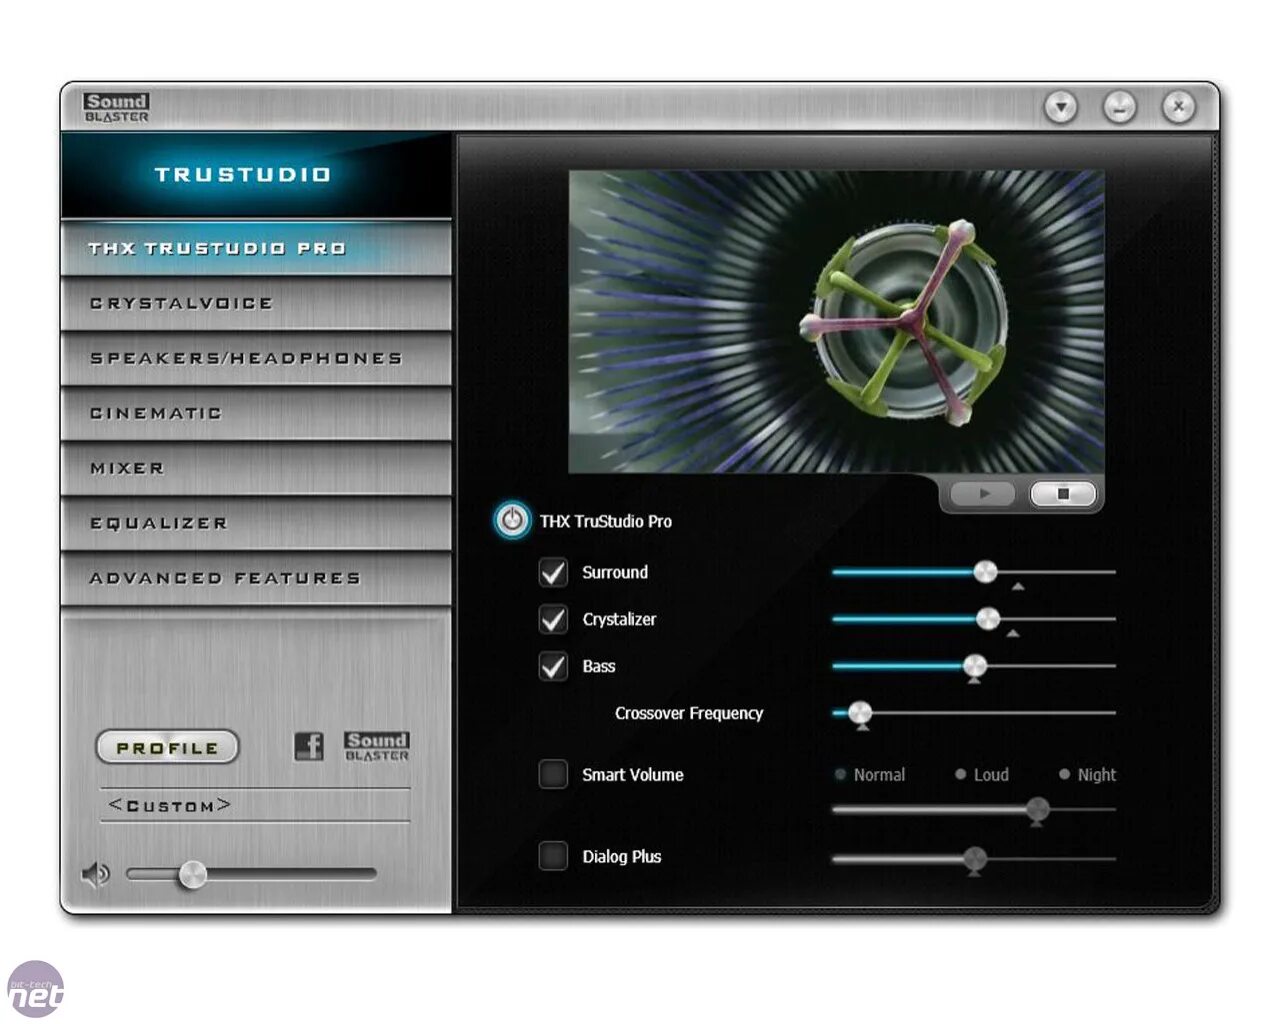Click the Bass level slider handle
1280x1024 pixels.
(x=975, y=666)
